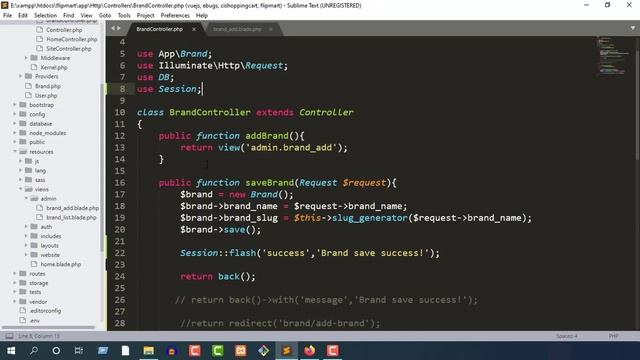Open XAMPP from the taskbar
This screenshot has height=360, width=640.
point(241,351)
